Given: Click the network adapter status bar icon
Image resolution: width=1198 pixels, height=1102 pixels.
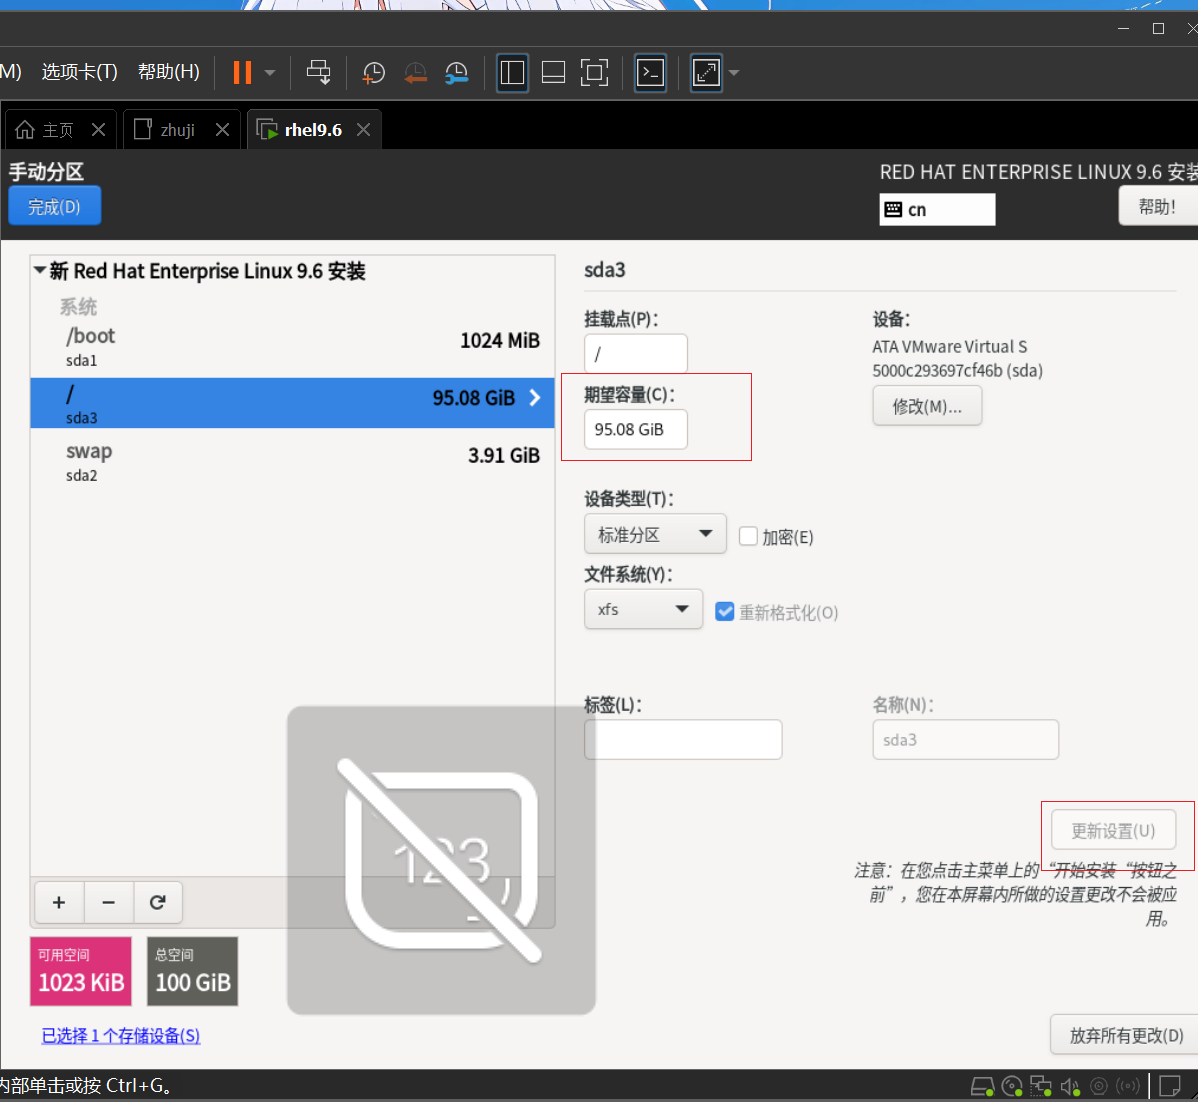Looking at the screenshot, I should click(1041, 1086).
